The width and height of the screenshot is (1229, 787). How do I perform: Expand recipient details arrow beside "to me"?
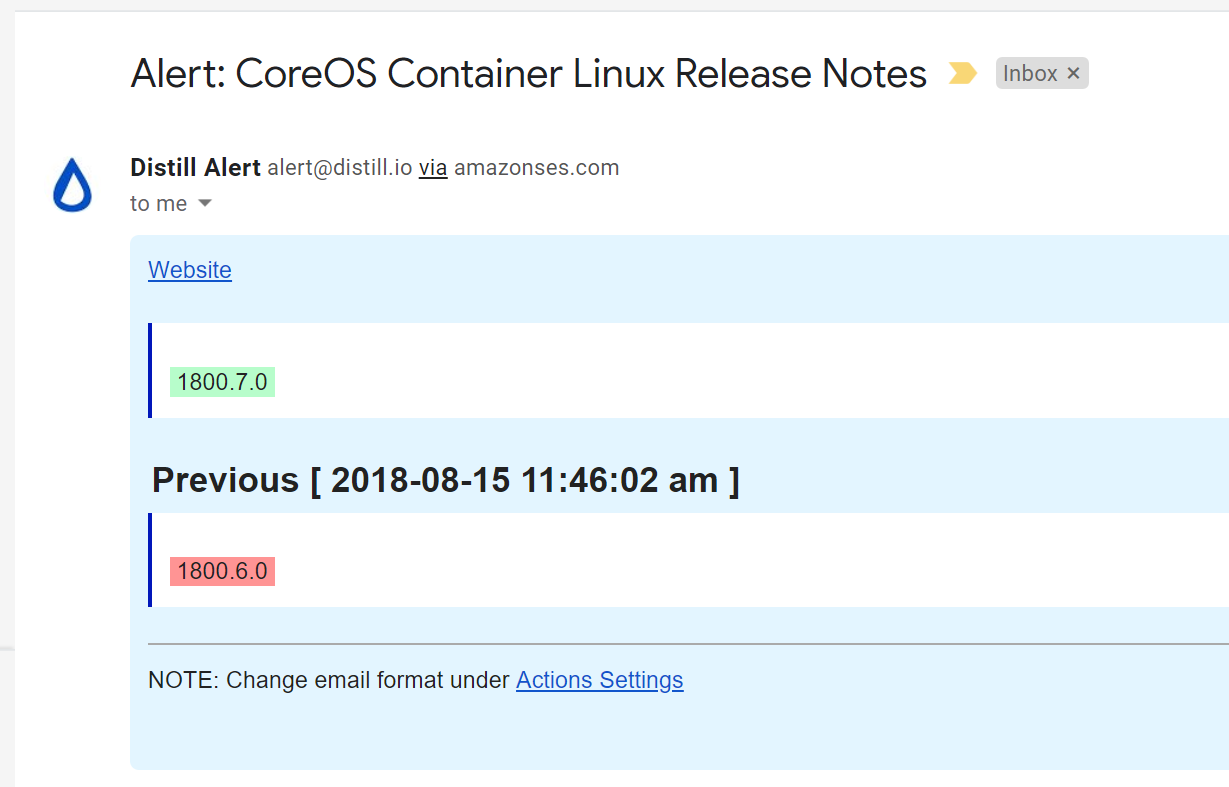205,204
